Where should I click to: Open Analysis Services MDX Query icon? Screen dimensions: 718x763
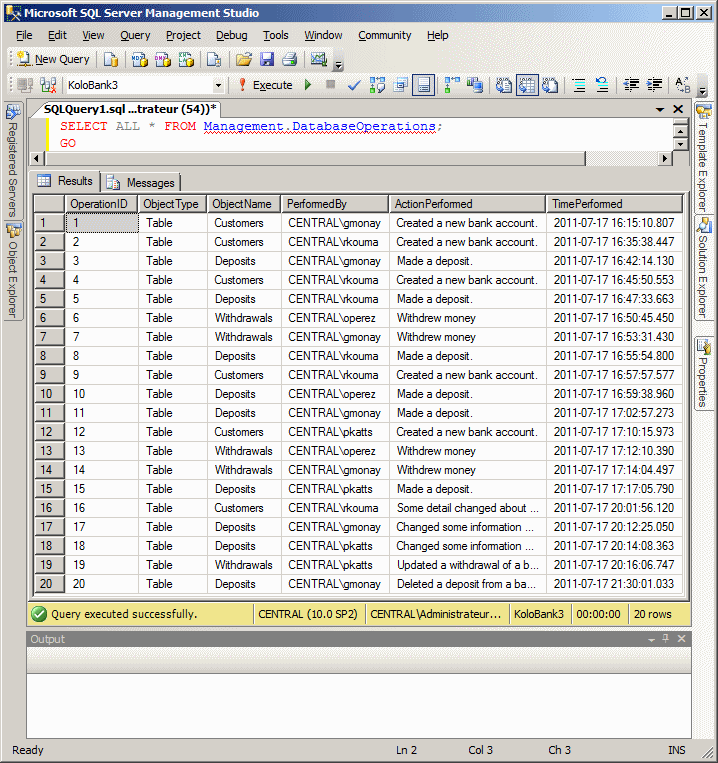[140, 59]
